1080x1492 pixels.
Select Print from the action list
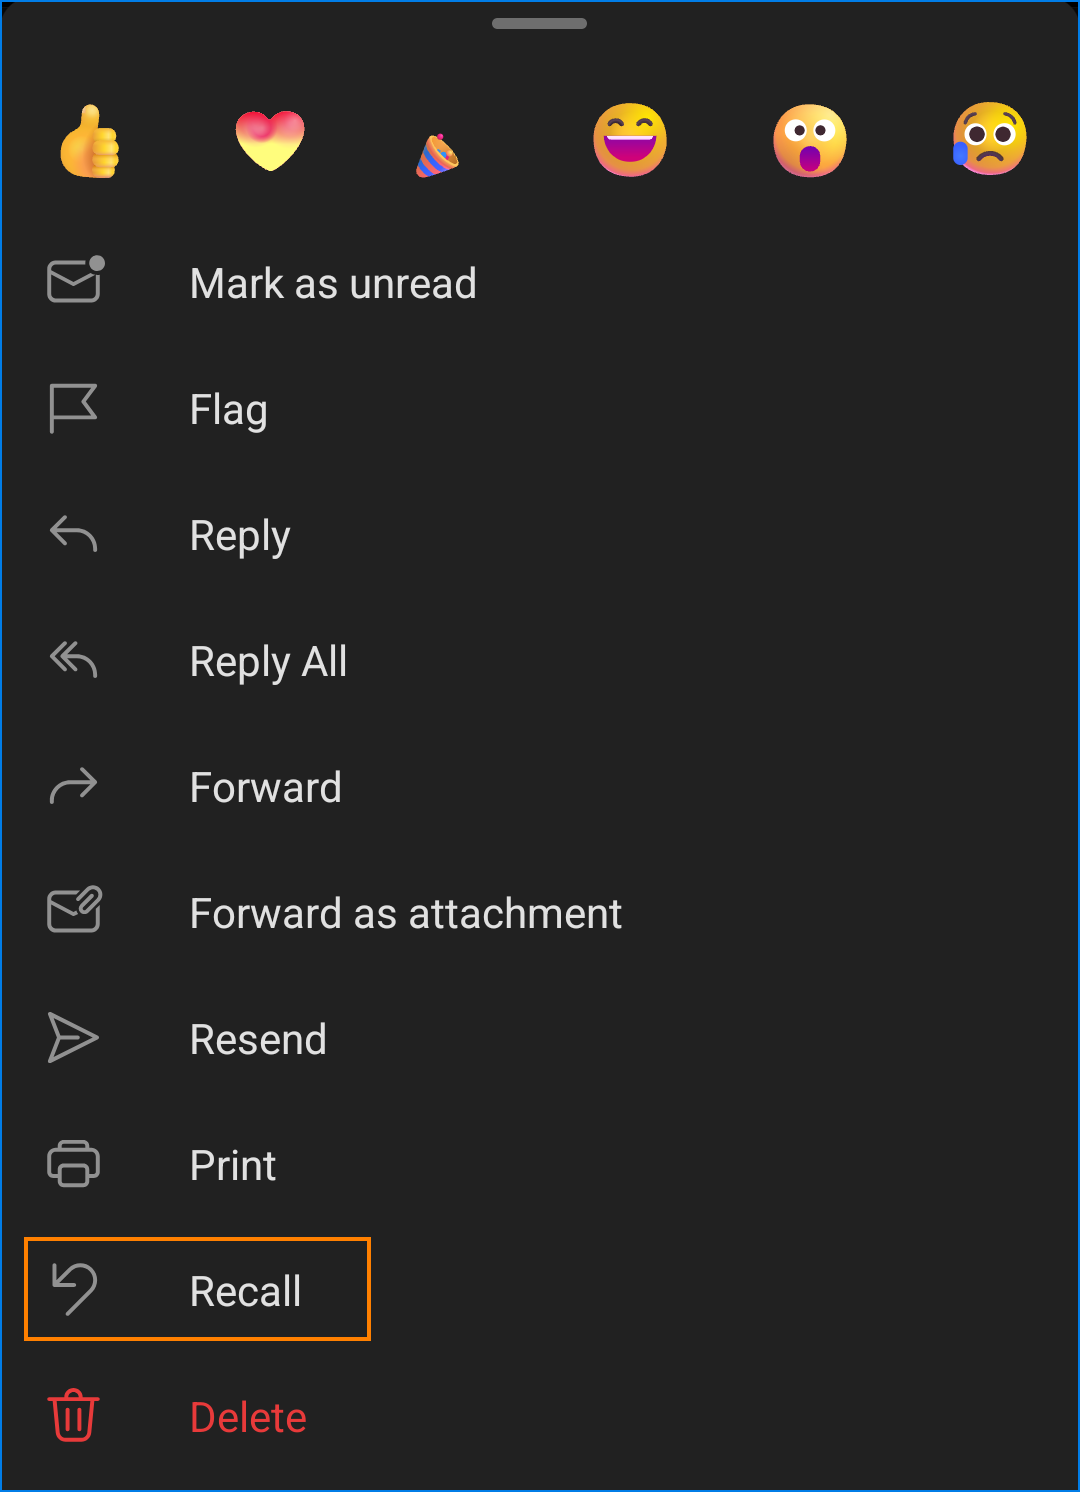pyautogui.click(x=233, y=1165)
